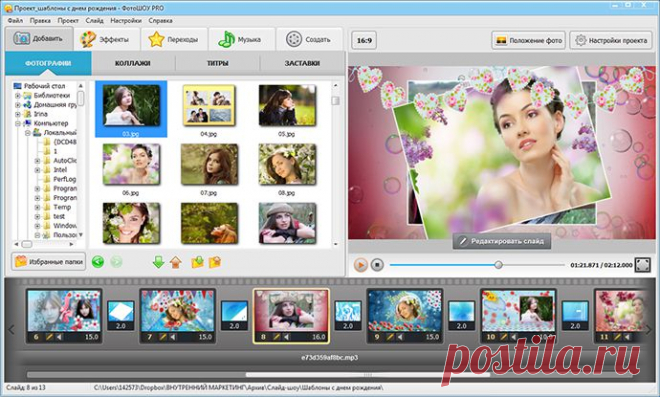Viewport: 660px width, 397px height.
Task: Open the Слайд menu
Action: point(94,20)
